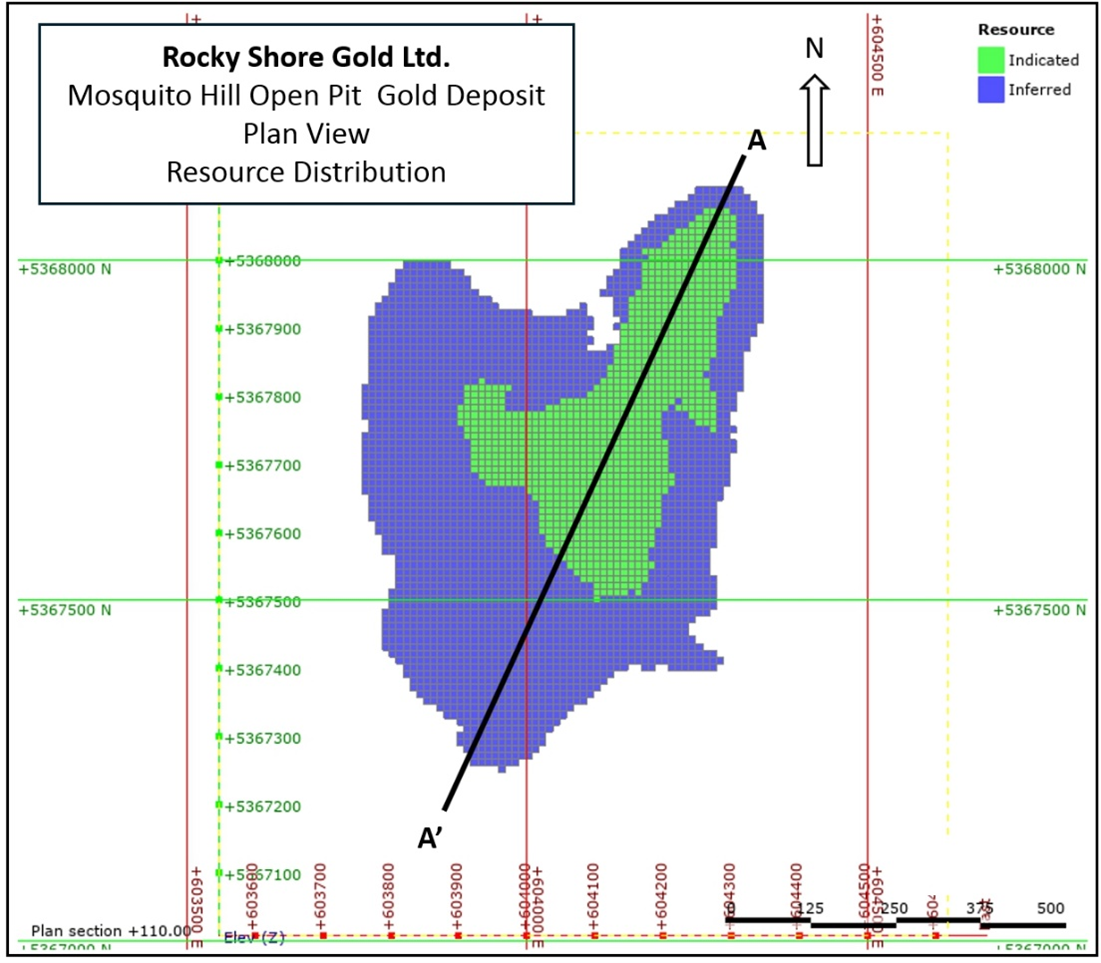The height and width of the screenshot is (963, 1101).
Task: Click the green Indicated legend swatch
Action: pos(991,60)
